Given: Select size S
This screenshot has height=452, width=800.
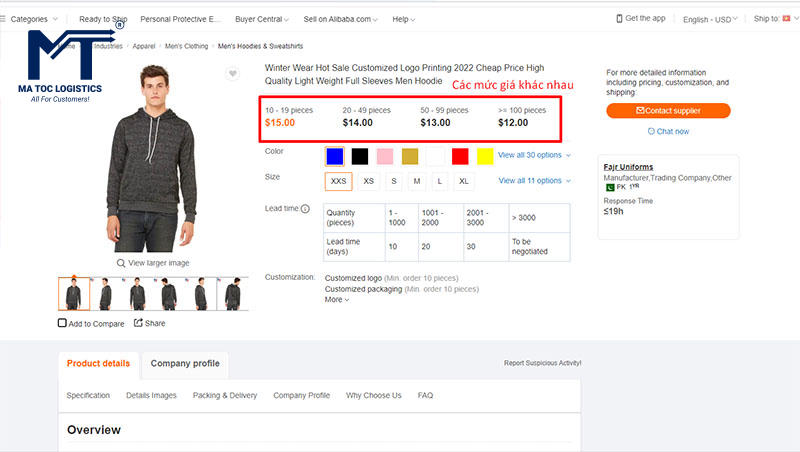Looking at the screenshot, I should tap(394, 181).
